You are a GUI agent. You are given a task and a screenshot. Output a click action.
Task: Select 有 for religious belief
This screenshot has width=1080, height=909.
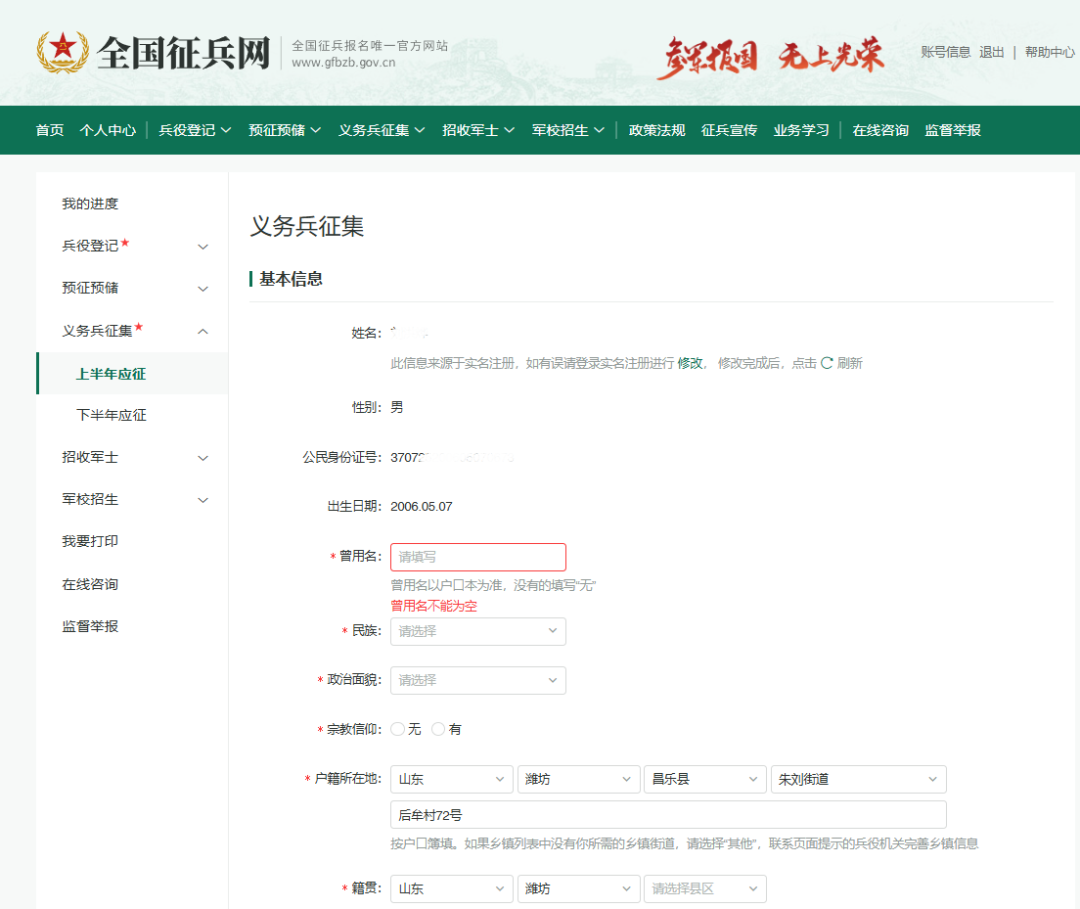coord(438,729)
